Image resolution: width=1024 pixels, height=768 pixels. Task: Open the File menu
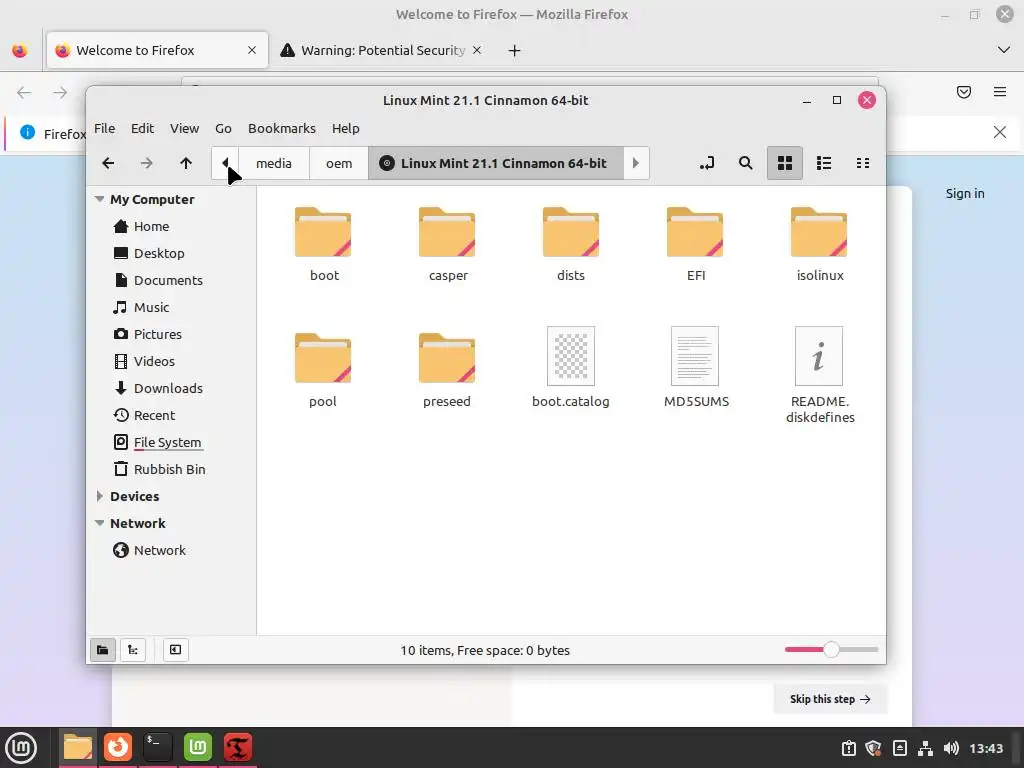(104, 129)
